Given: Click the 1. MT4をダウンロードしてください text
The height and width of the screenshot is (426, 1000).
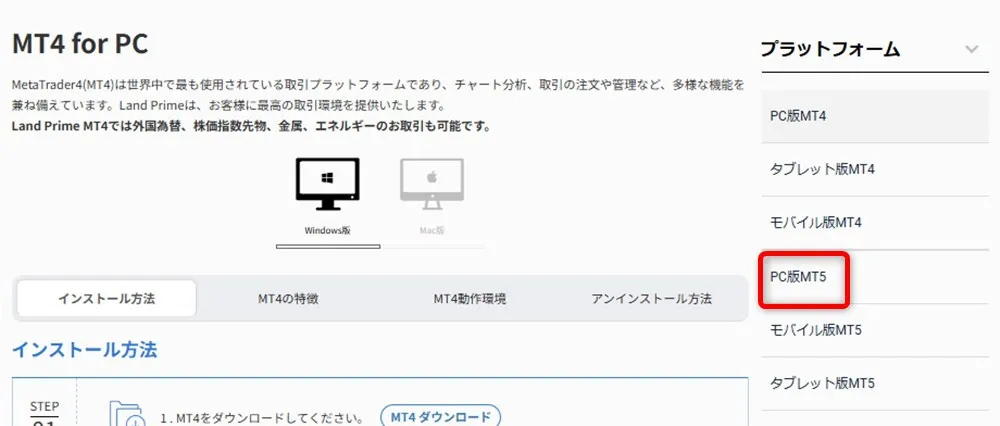Looking at the screenshot, I should pyautogui.click(x=261, y=419).
